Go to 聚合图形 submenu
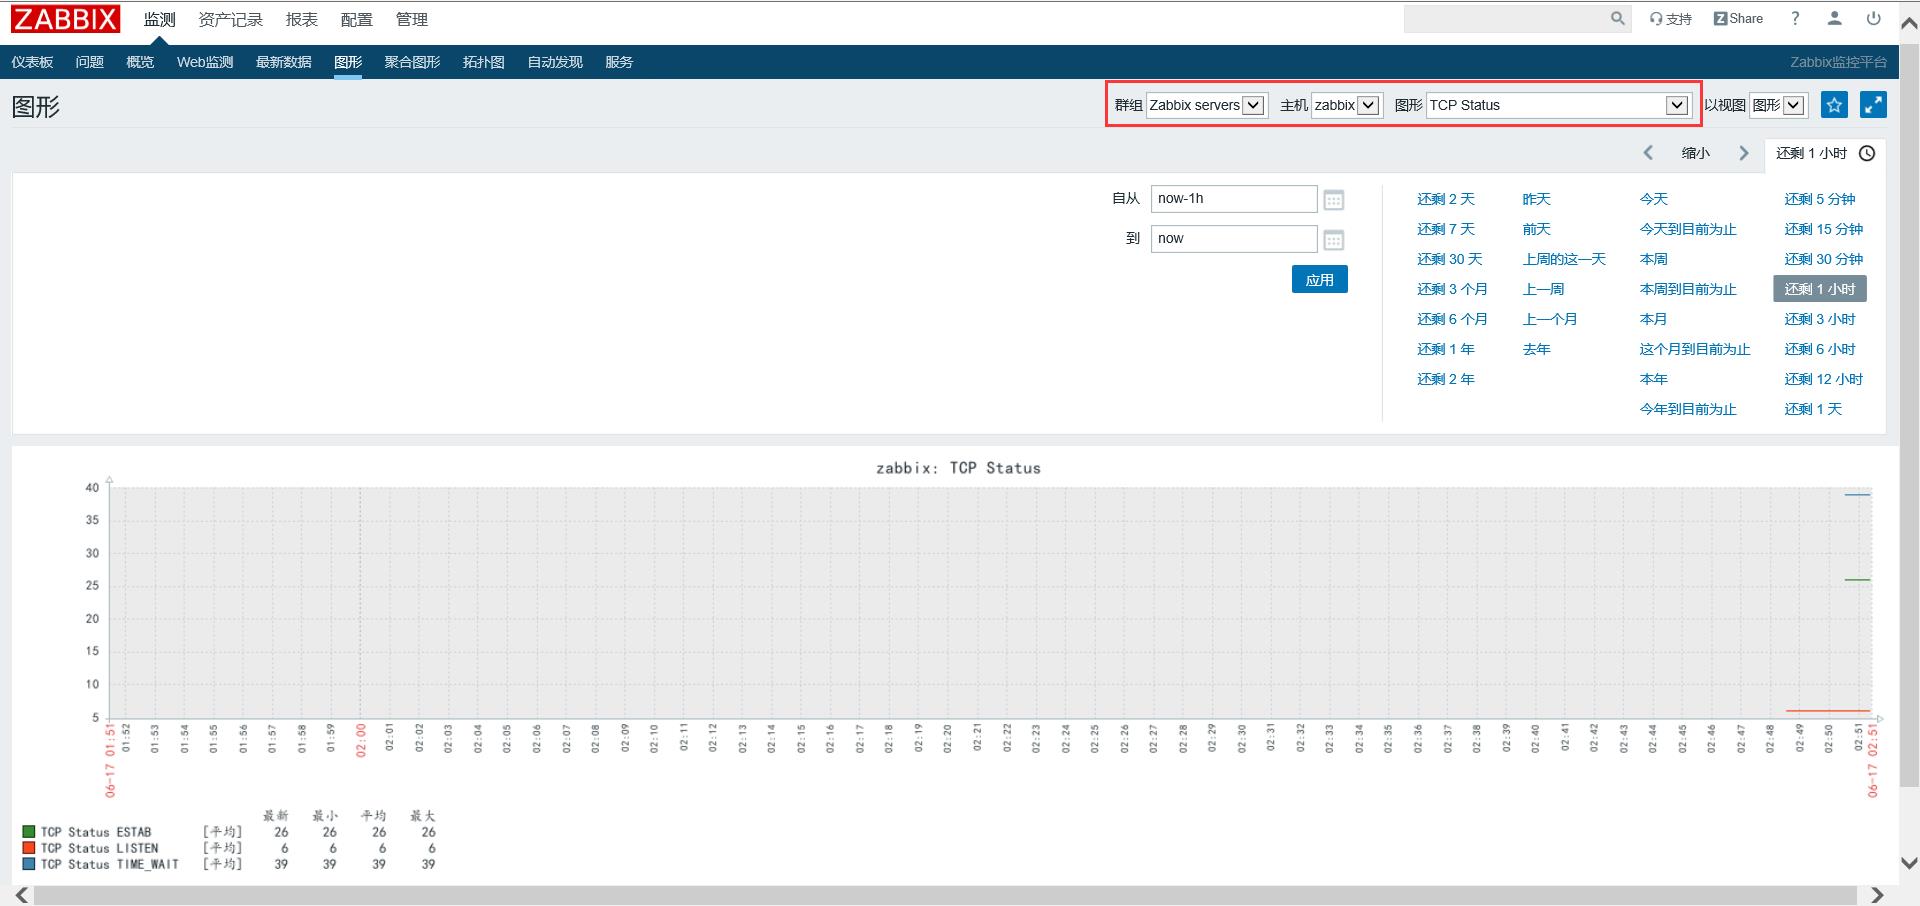The image size is (1920, 906). (412, 62)
